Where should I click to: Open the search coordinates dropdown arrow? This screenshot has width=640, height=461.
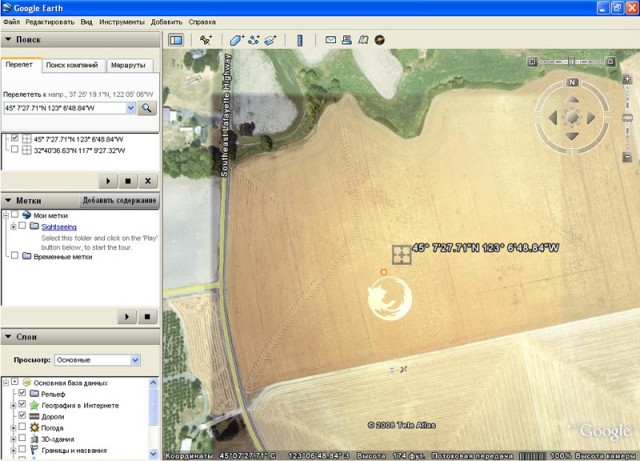[130, 108]
